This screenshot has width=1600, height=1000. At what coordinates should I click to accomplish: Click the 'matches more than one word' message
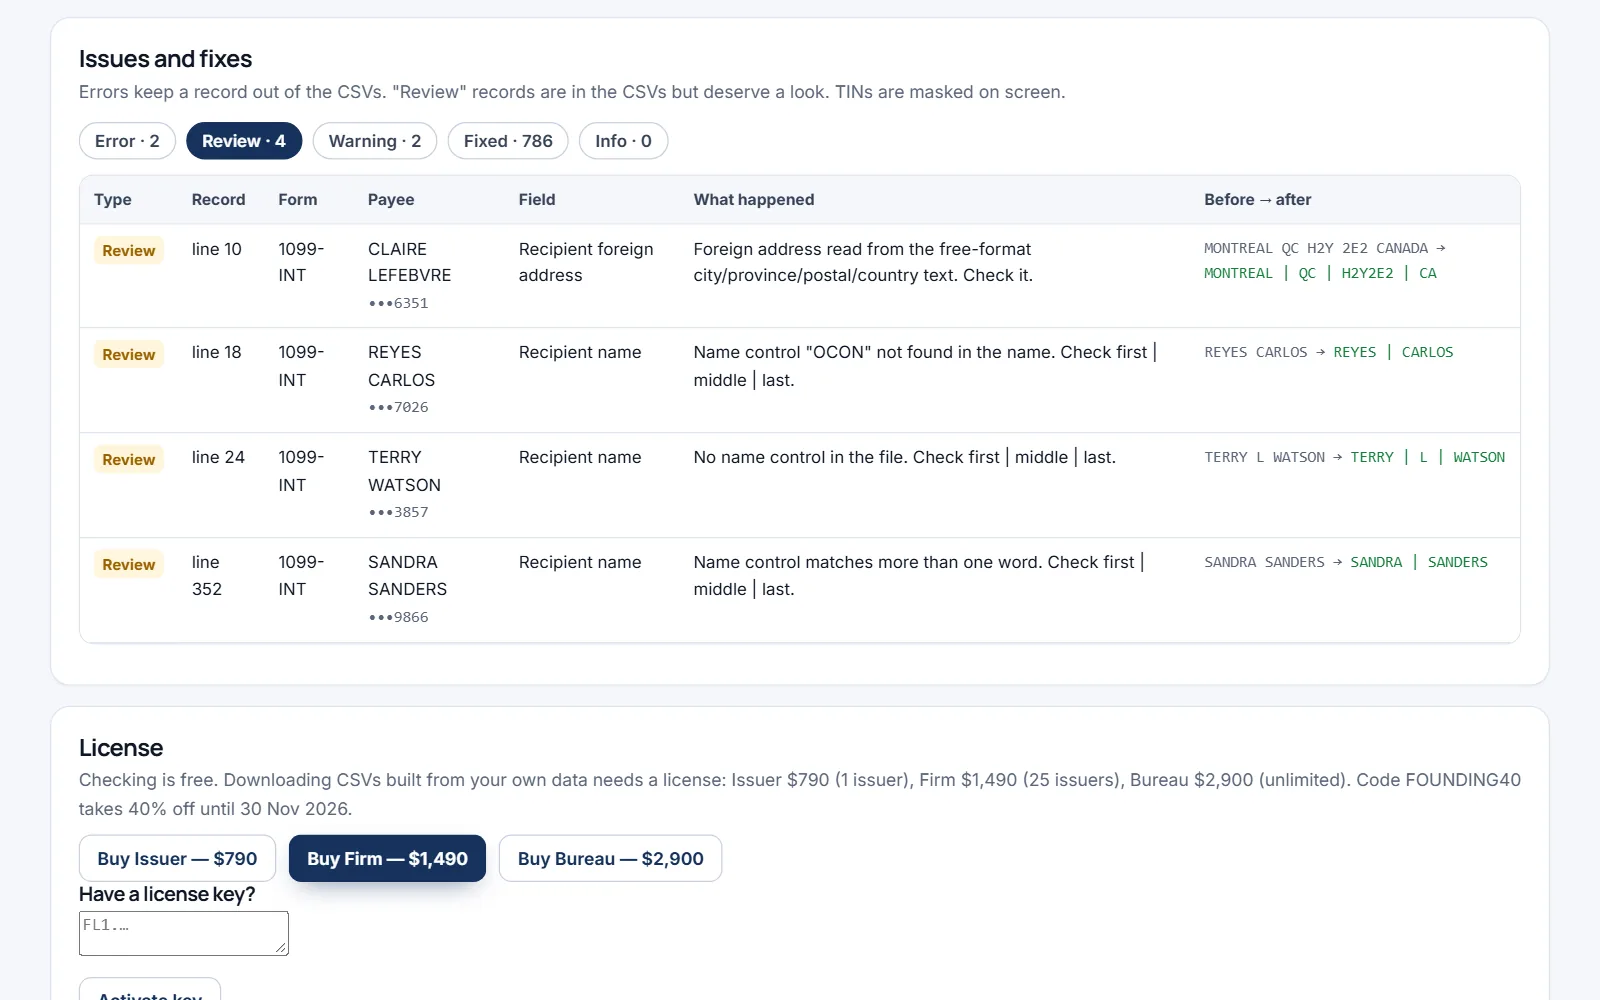919,576
